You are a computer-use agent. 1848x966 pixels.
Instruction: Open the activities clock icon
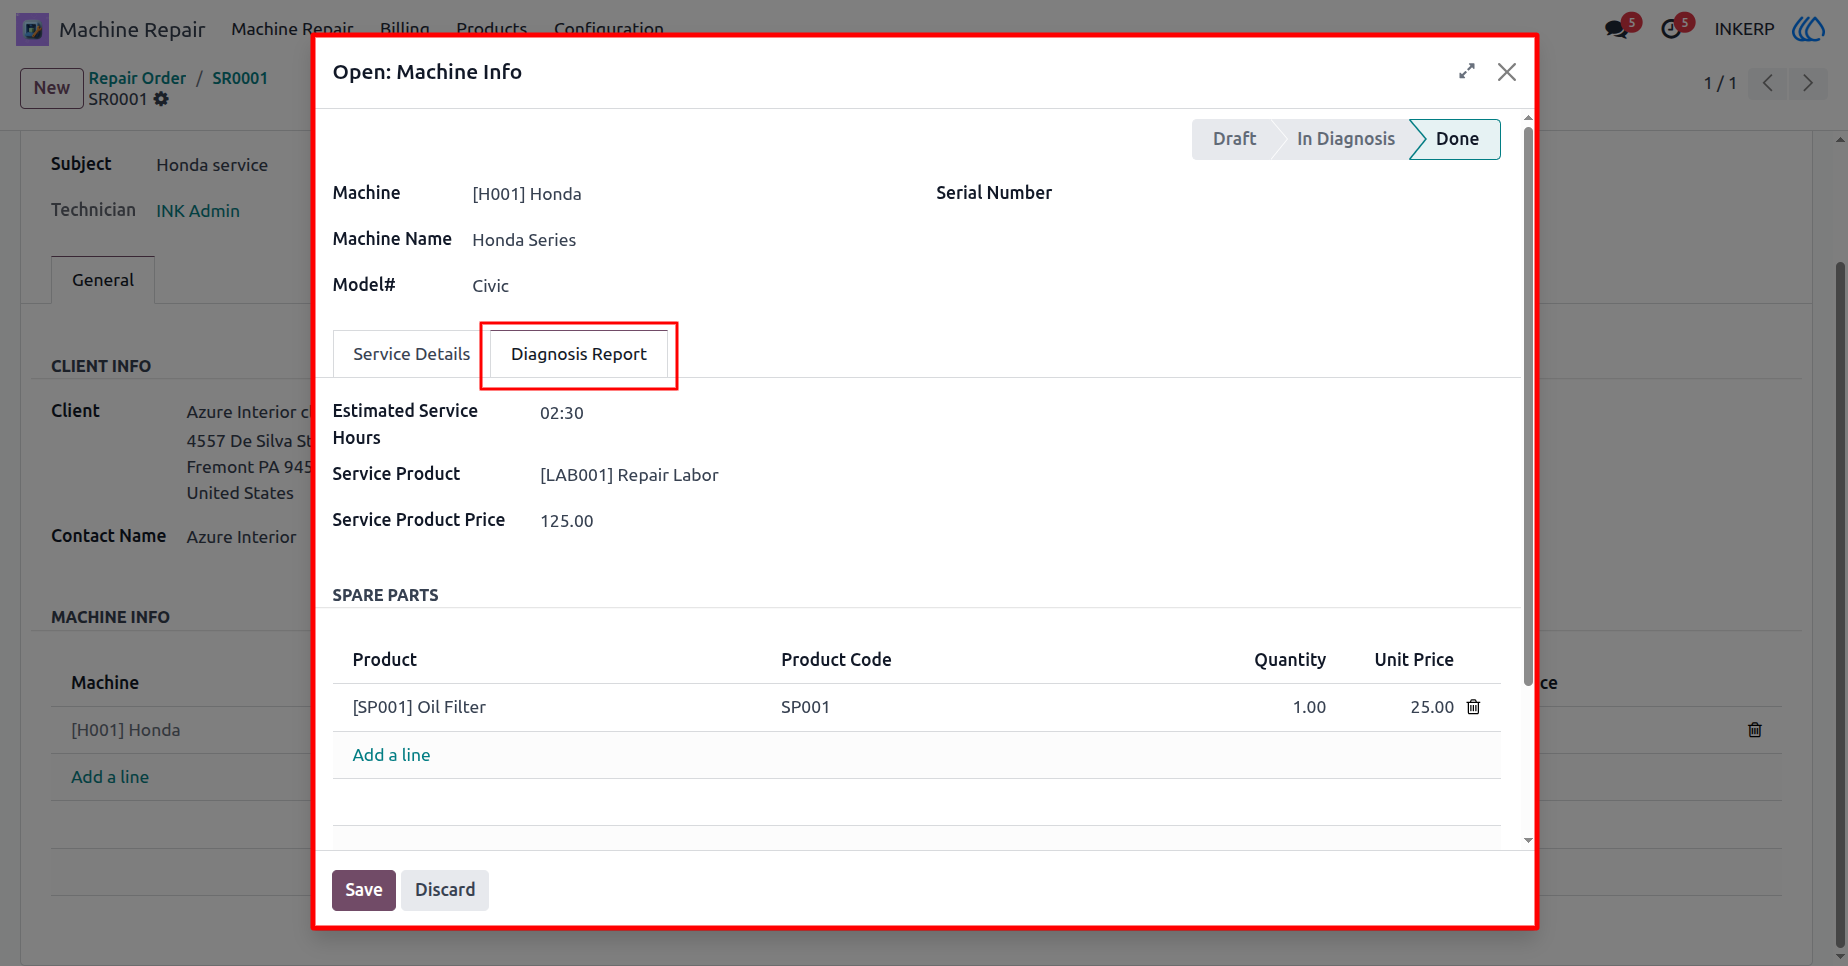(1671, 29)
